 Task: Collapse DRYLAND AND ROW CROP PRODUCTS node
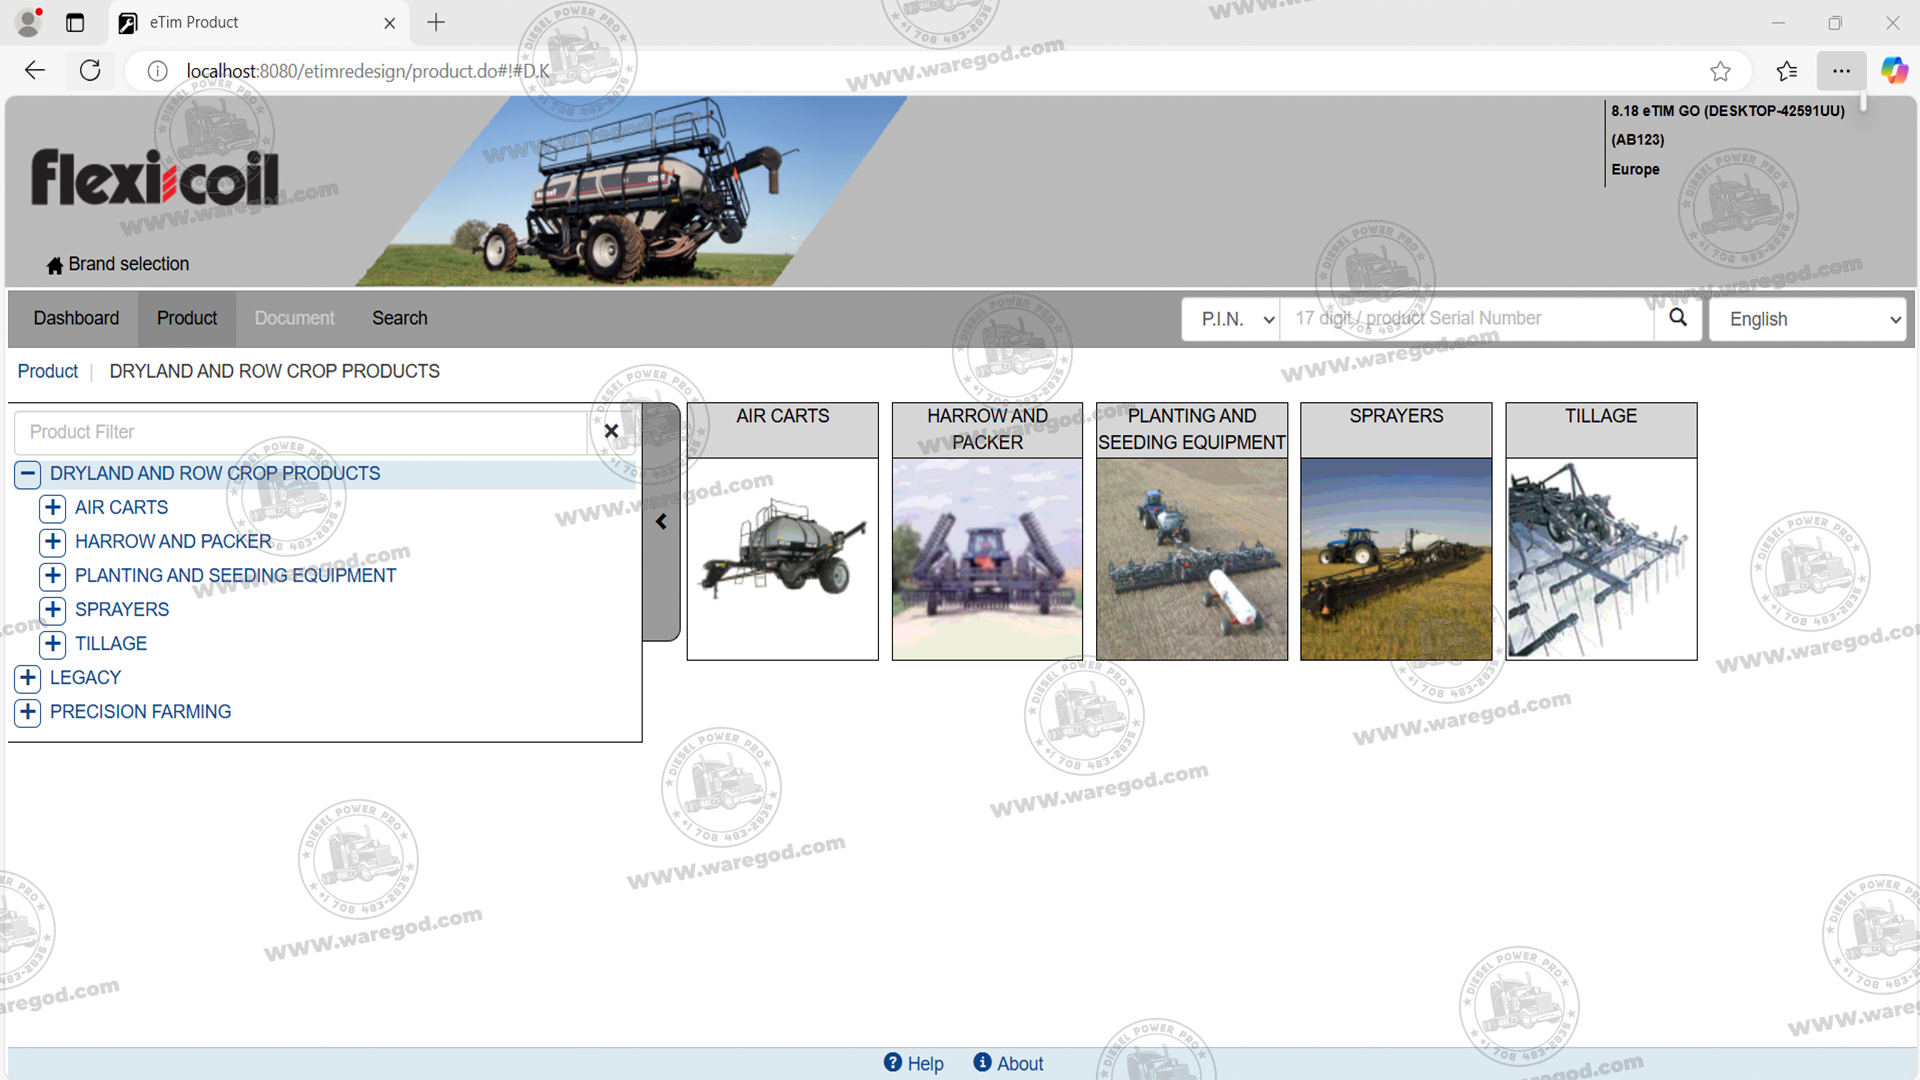[28, 474]
